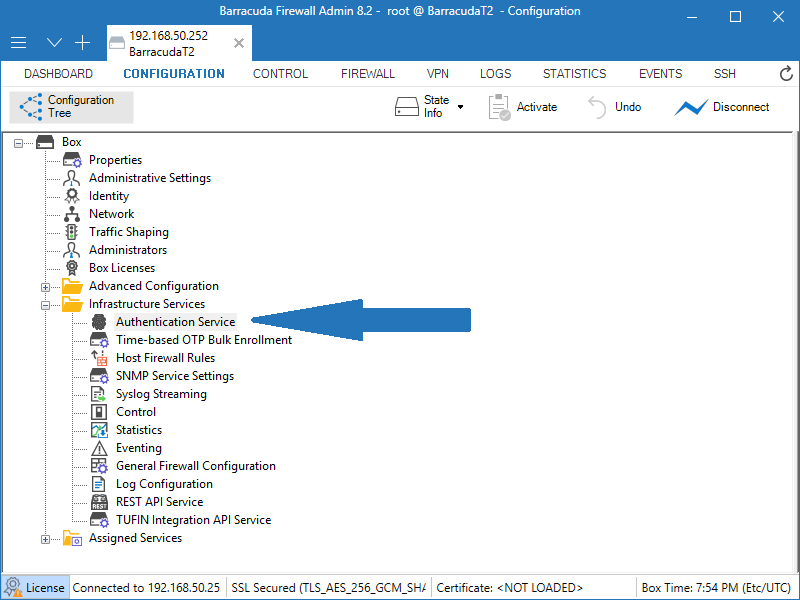800x600 pixels.
Task: Go to the FIREWALL tab
Action: tap(368, 74)
